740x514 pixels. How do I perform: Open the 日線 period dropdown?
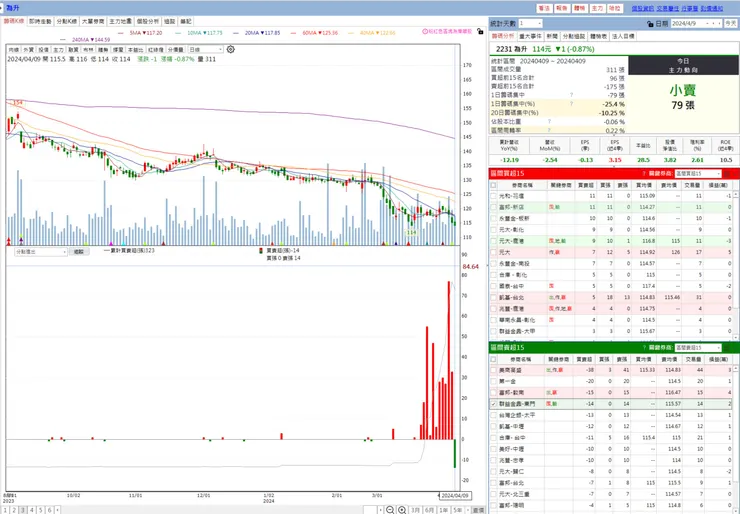click(206, 50)
